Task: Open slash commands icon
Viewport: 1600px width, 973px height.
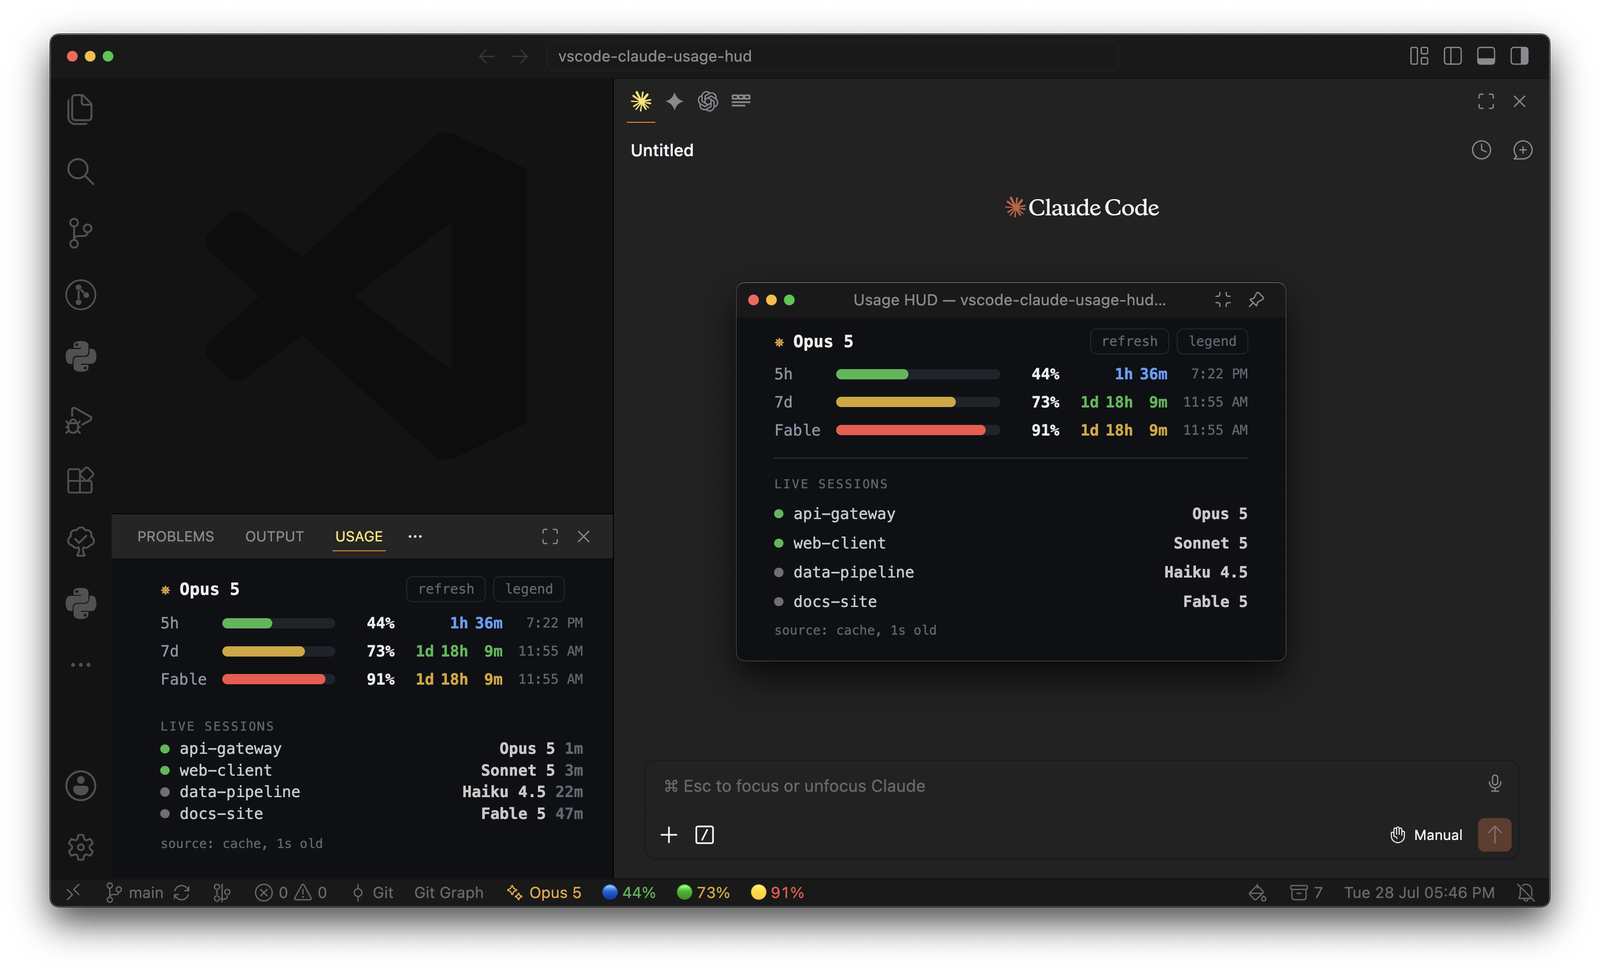Action: tap(704, 835)
